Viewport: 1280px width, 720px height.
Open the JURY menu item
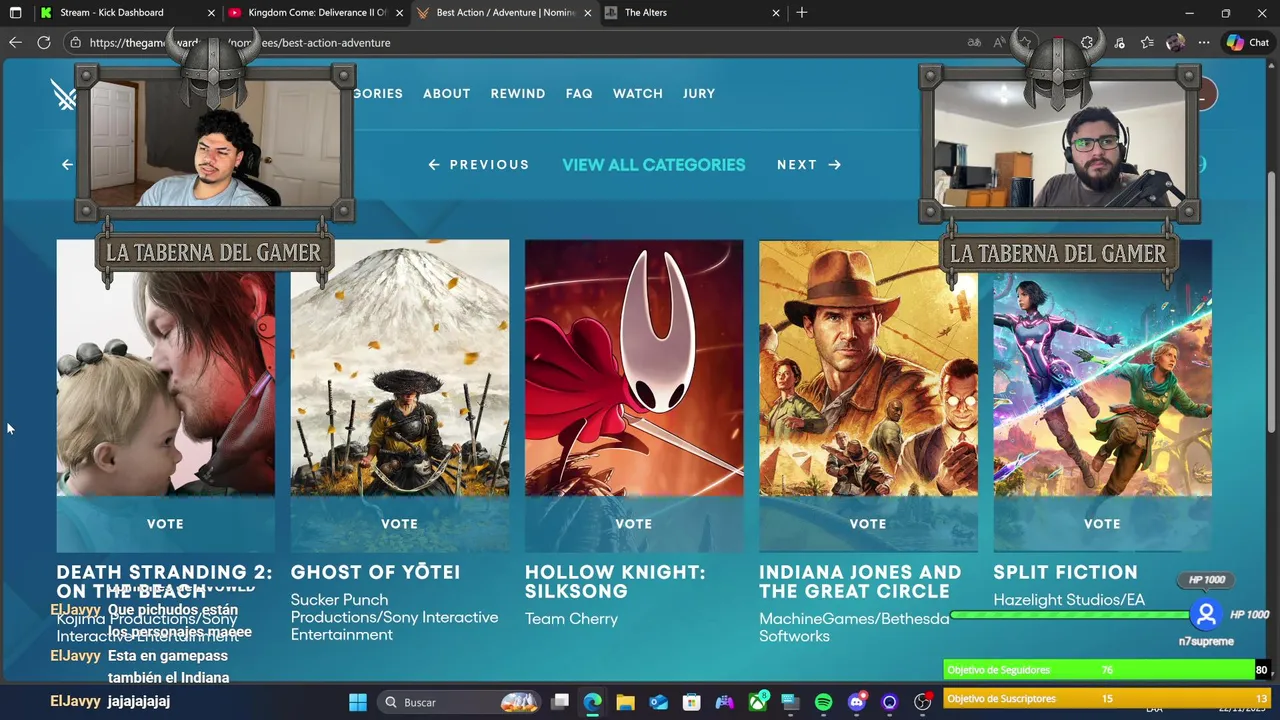699,93
